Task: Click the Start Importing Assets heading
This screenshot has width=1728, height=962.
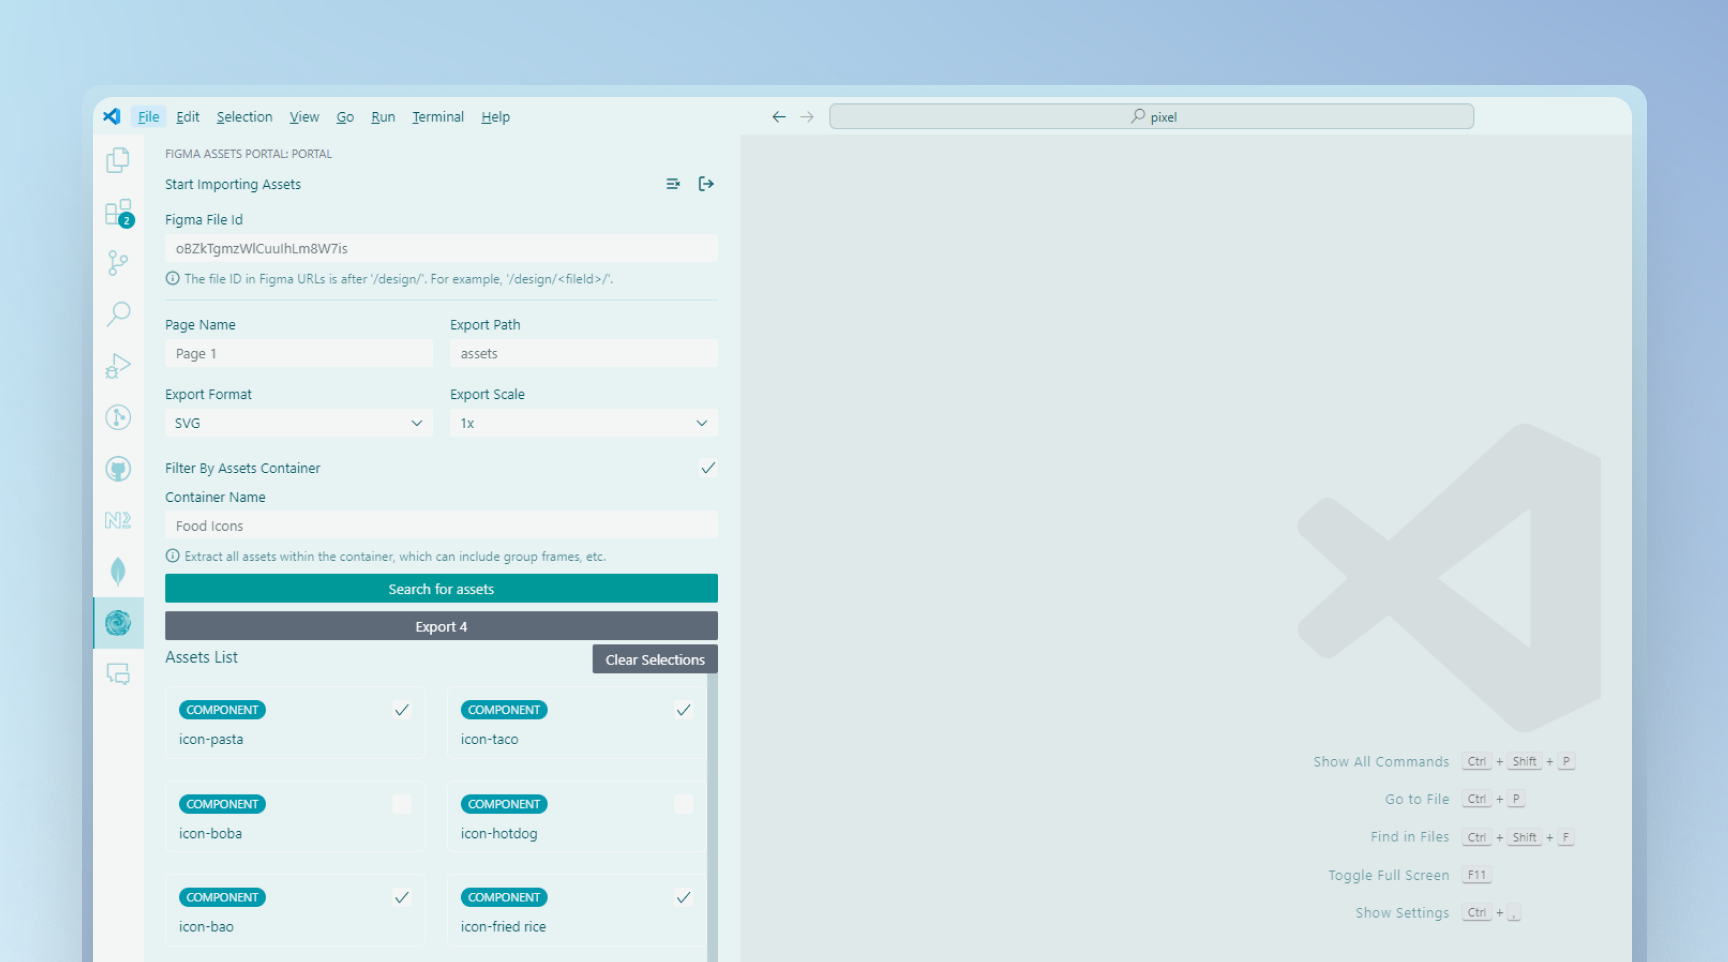Action: pos(233,184)
